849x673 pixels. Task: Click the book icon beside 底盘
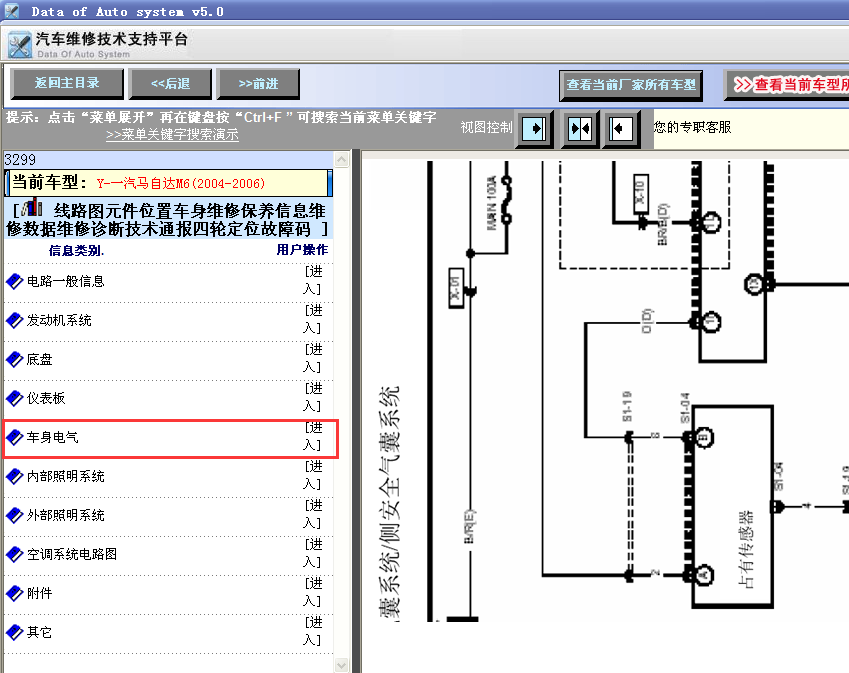click(x=15, y=360)
